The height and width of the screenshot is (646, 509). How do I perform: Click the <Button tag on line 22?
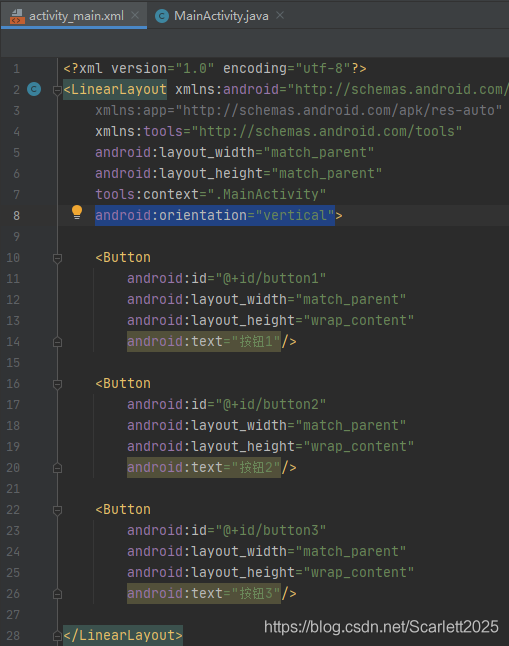123,510
